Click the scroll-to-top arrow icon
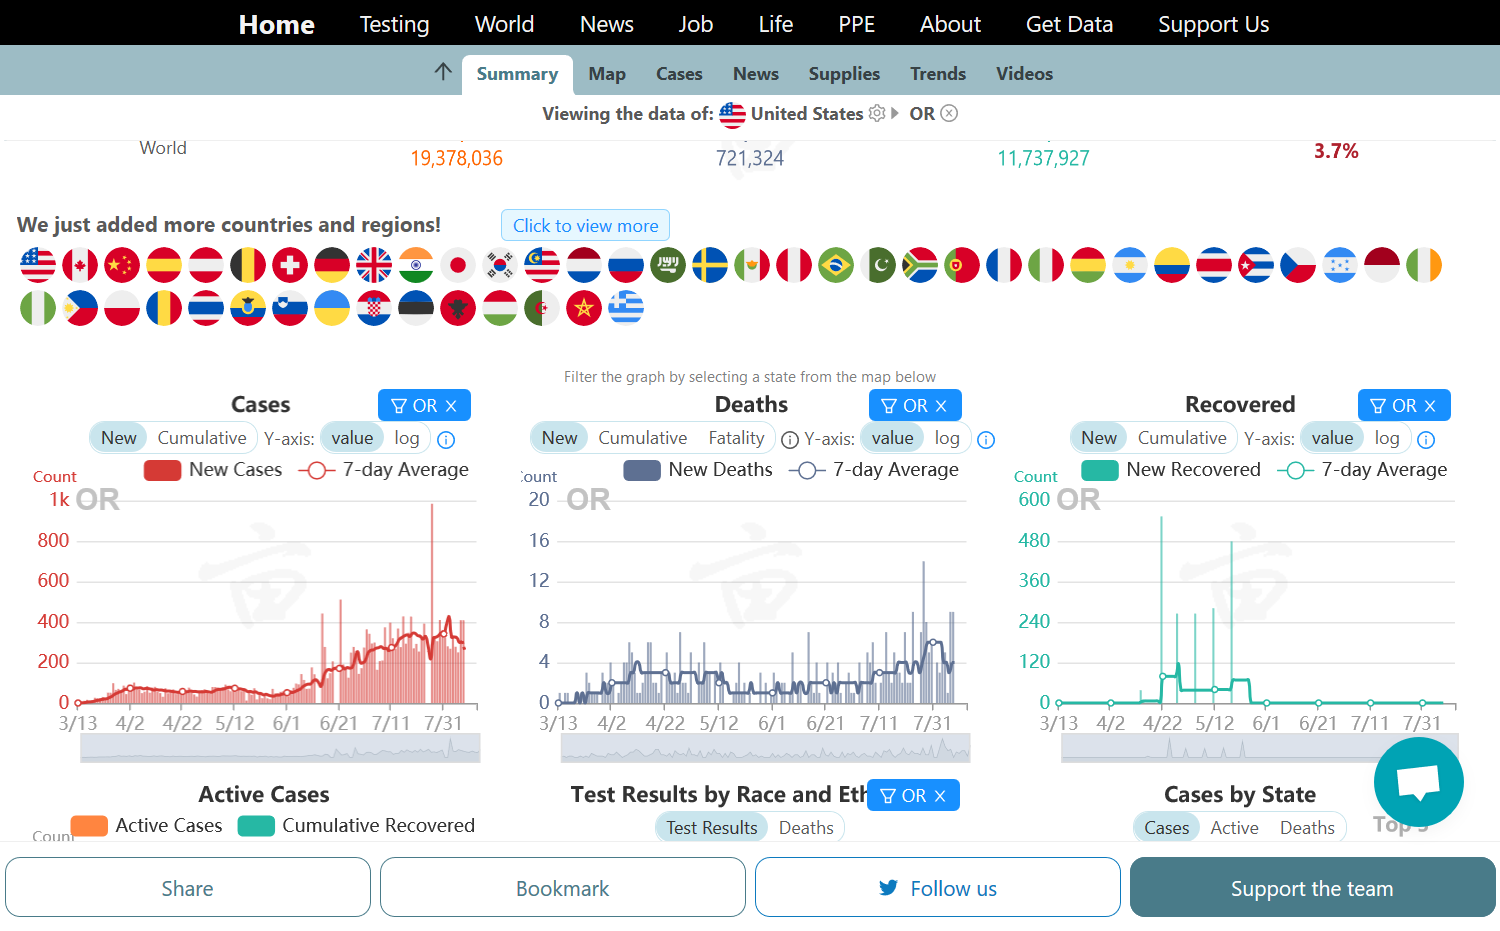 443,72
